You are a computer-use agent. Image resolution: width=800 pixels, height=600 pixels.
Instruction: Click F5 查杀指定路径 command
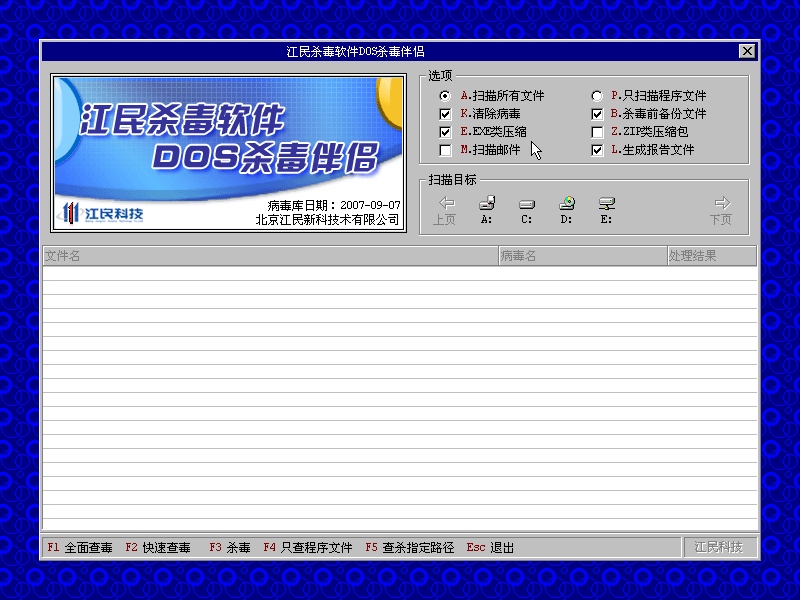410,547
